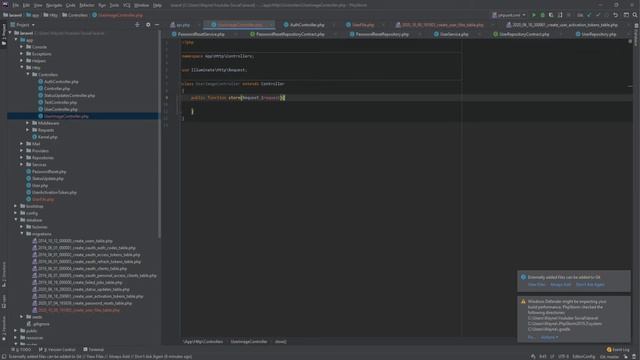
Task: Click the PhpStorm logo icon in title bar
Action: 5,5
